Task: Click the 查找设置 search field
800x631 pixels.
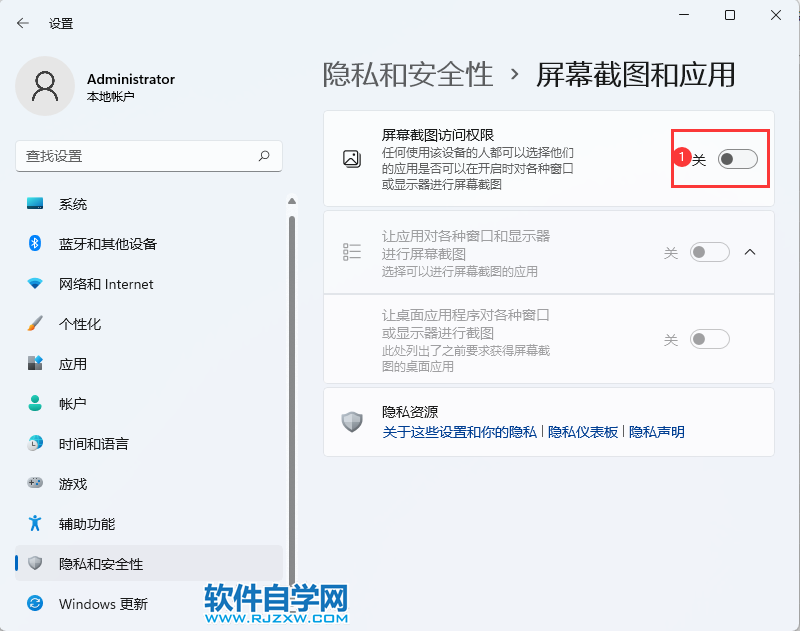Action: tap(135, 156)
